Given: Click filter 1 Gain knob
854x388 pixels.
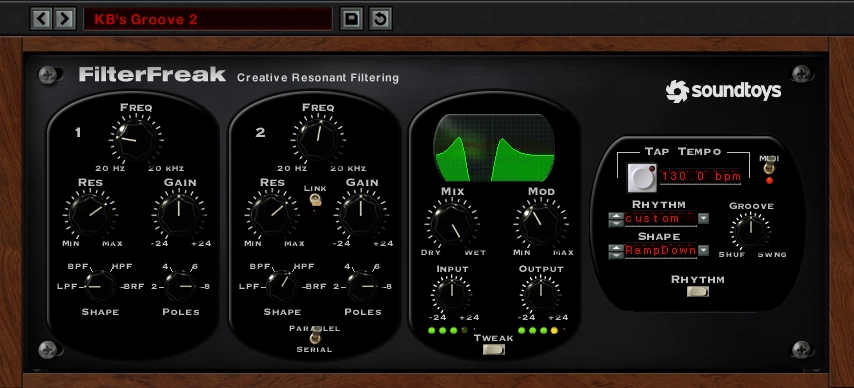Looking at the screenshot, I should pos(179,214).
